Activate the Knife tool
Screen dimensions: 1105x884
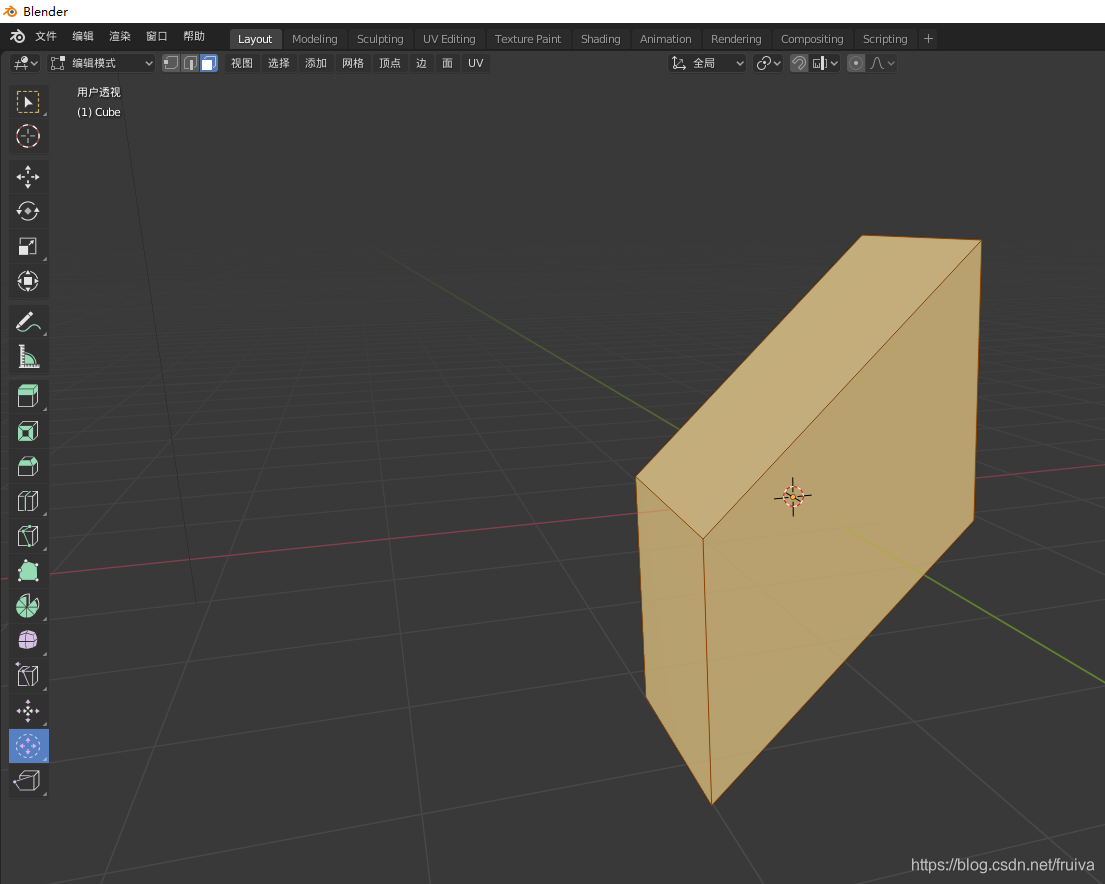pyautogui.click(x=28, y=536)
